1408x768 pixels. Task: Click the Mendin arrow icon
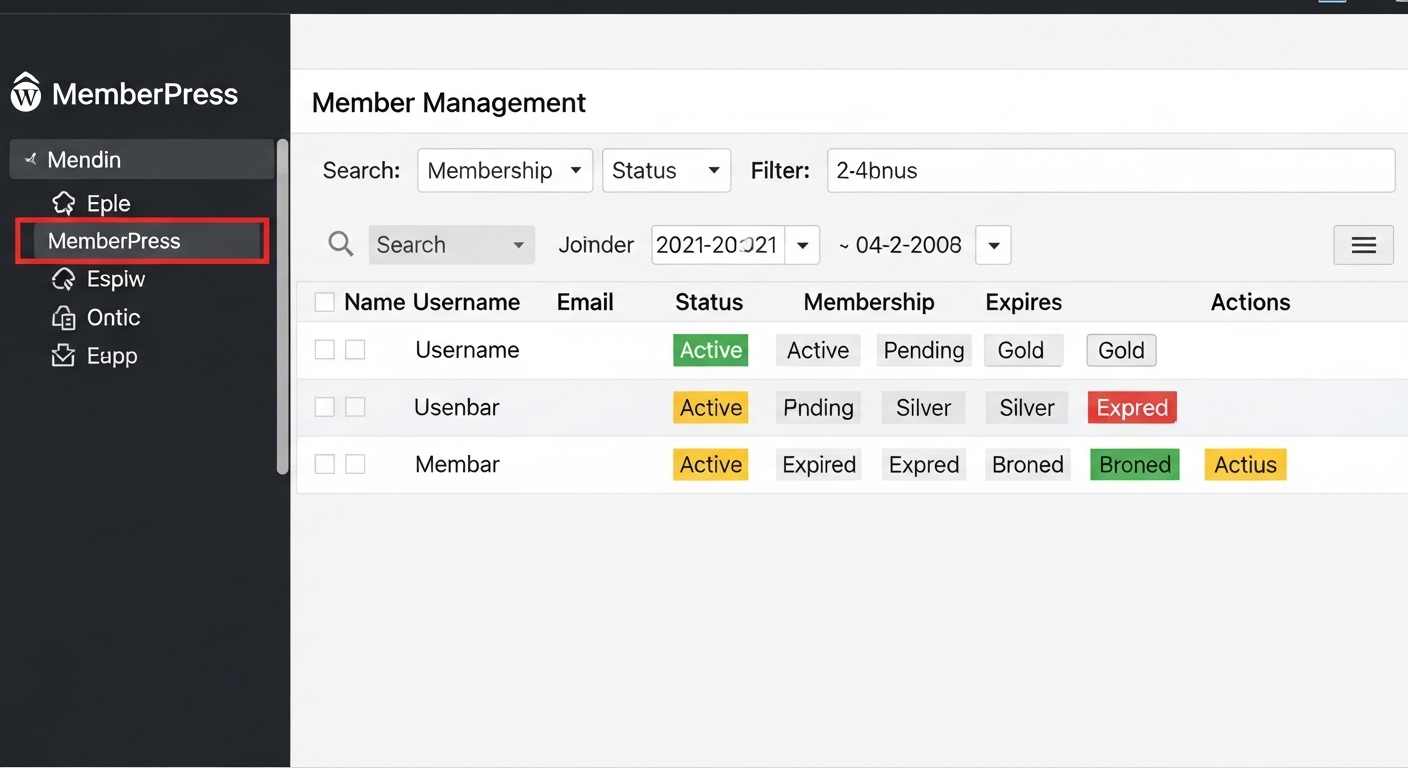(31, 159)
